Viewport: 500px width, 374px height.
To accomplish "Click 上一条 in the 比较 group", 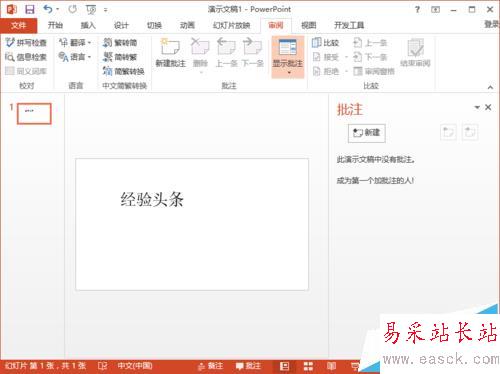I will tap(370, 42).
